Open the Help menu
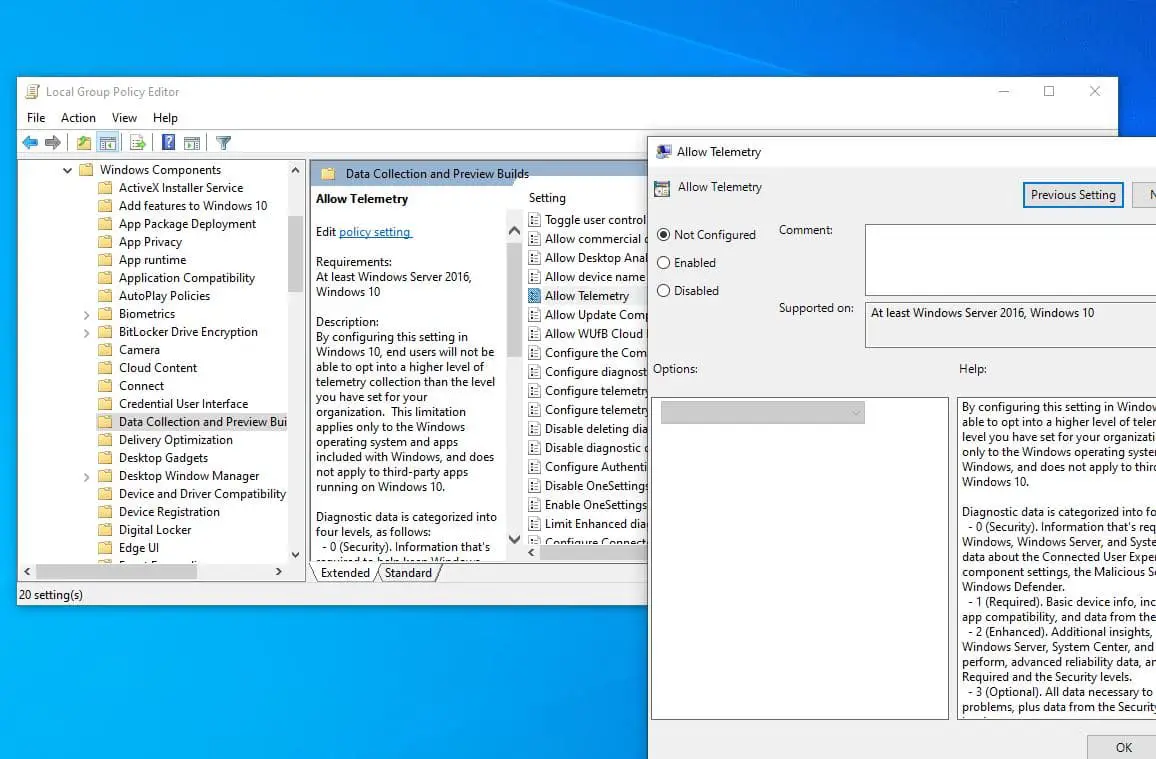Viewport: 1156px width, 759px height. coord(165,118)
